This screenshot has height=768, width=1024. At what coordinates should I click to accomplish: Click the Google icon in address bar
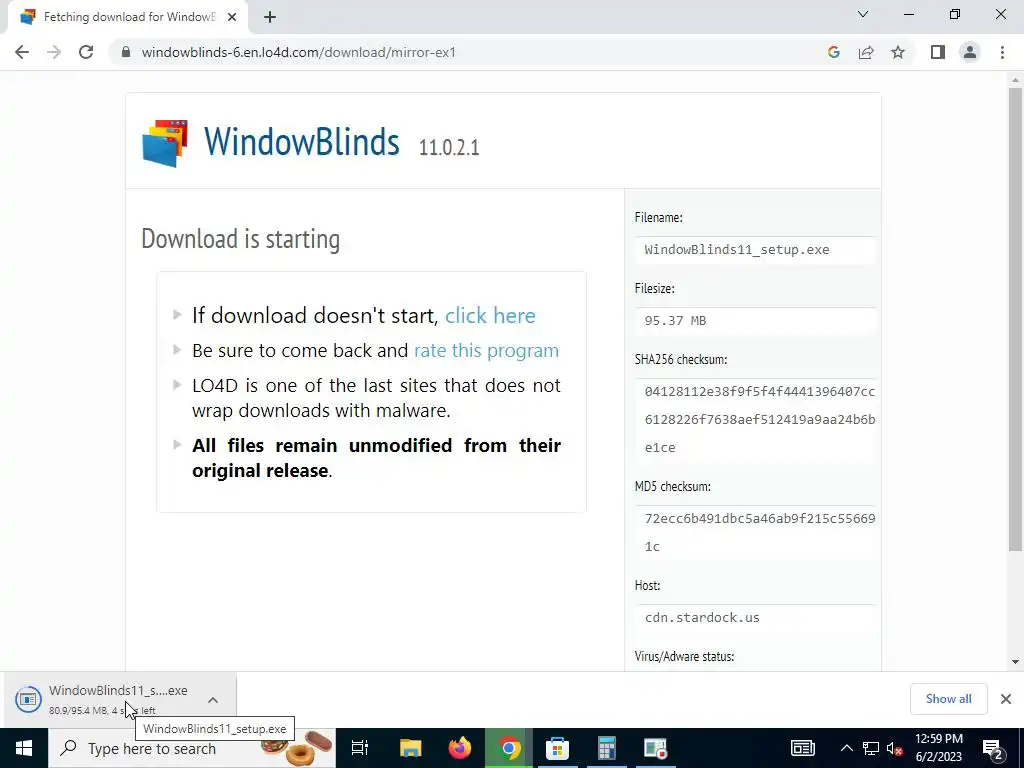tap(833, 52)
